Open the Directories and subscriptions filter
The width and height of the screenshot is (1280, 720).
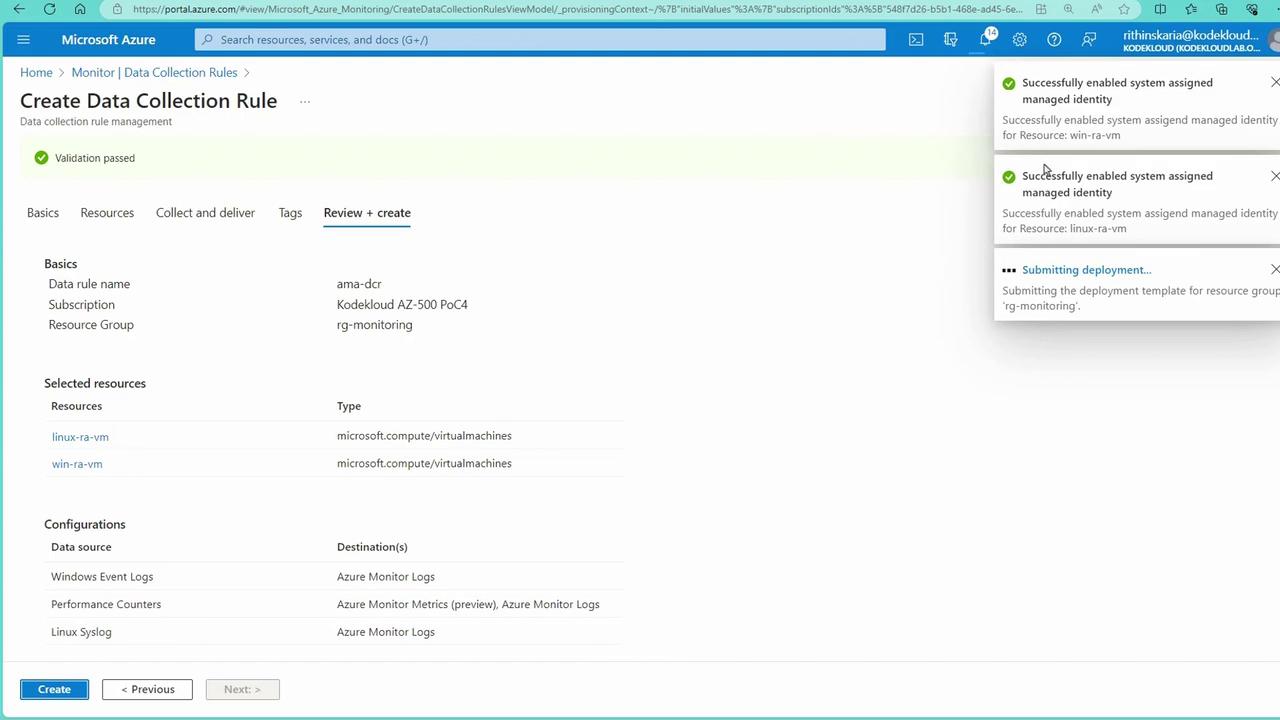pos(950,40)
